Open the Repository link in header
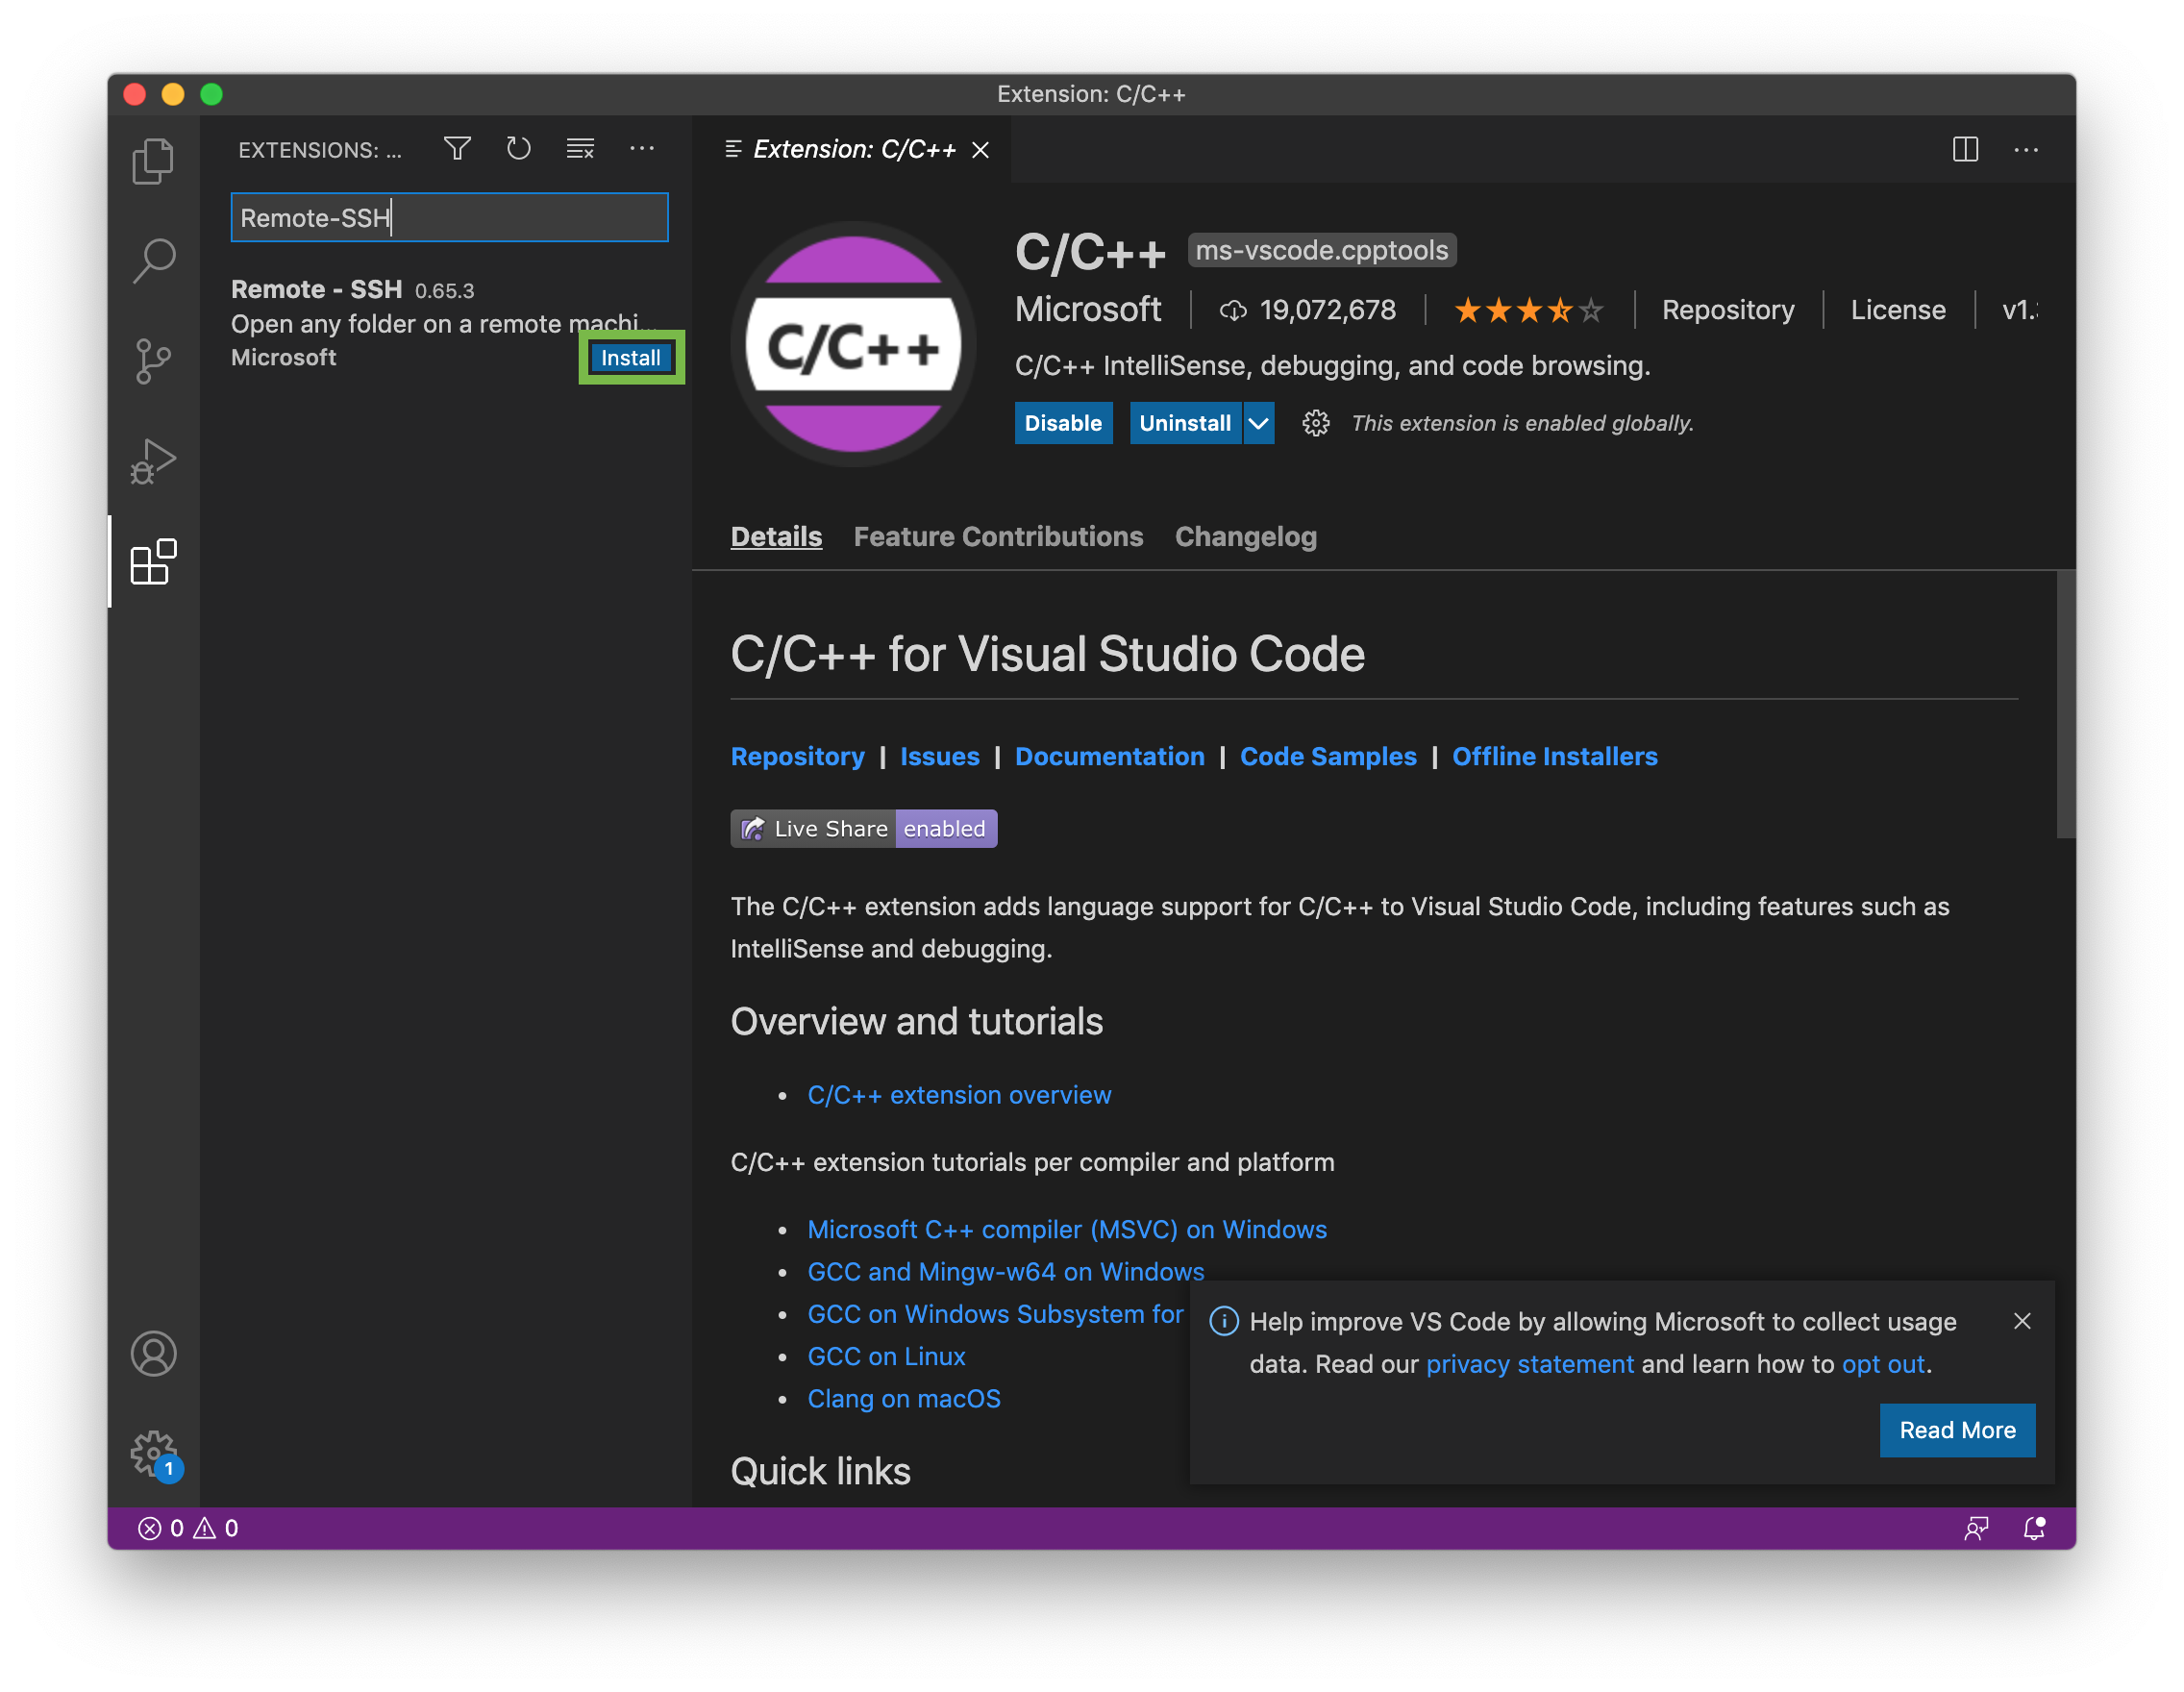The height and width of the screenshot is (1692, 2184). coord(1728,310)
